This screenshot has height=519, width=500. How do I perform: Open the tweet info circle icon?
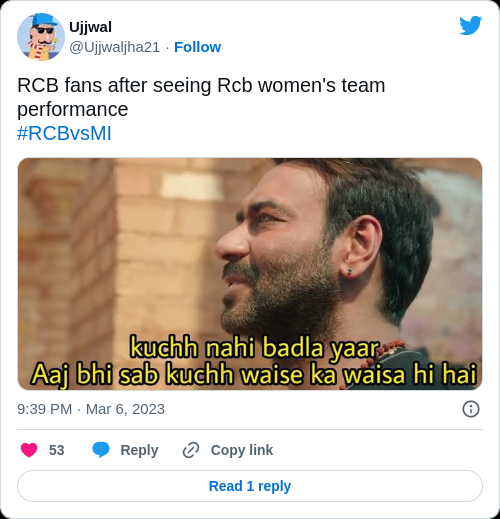[x=471, y=409]
